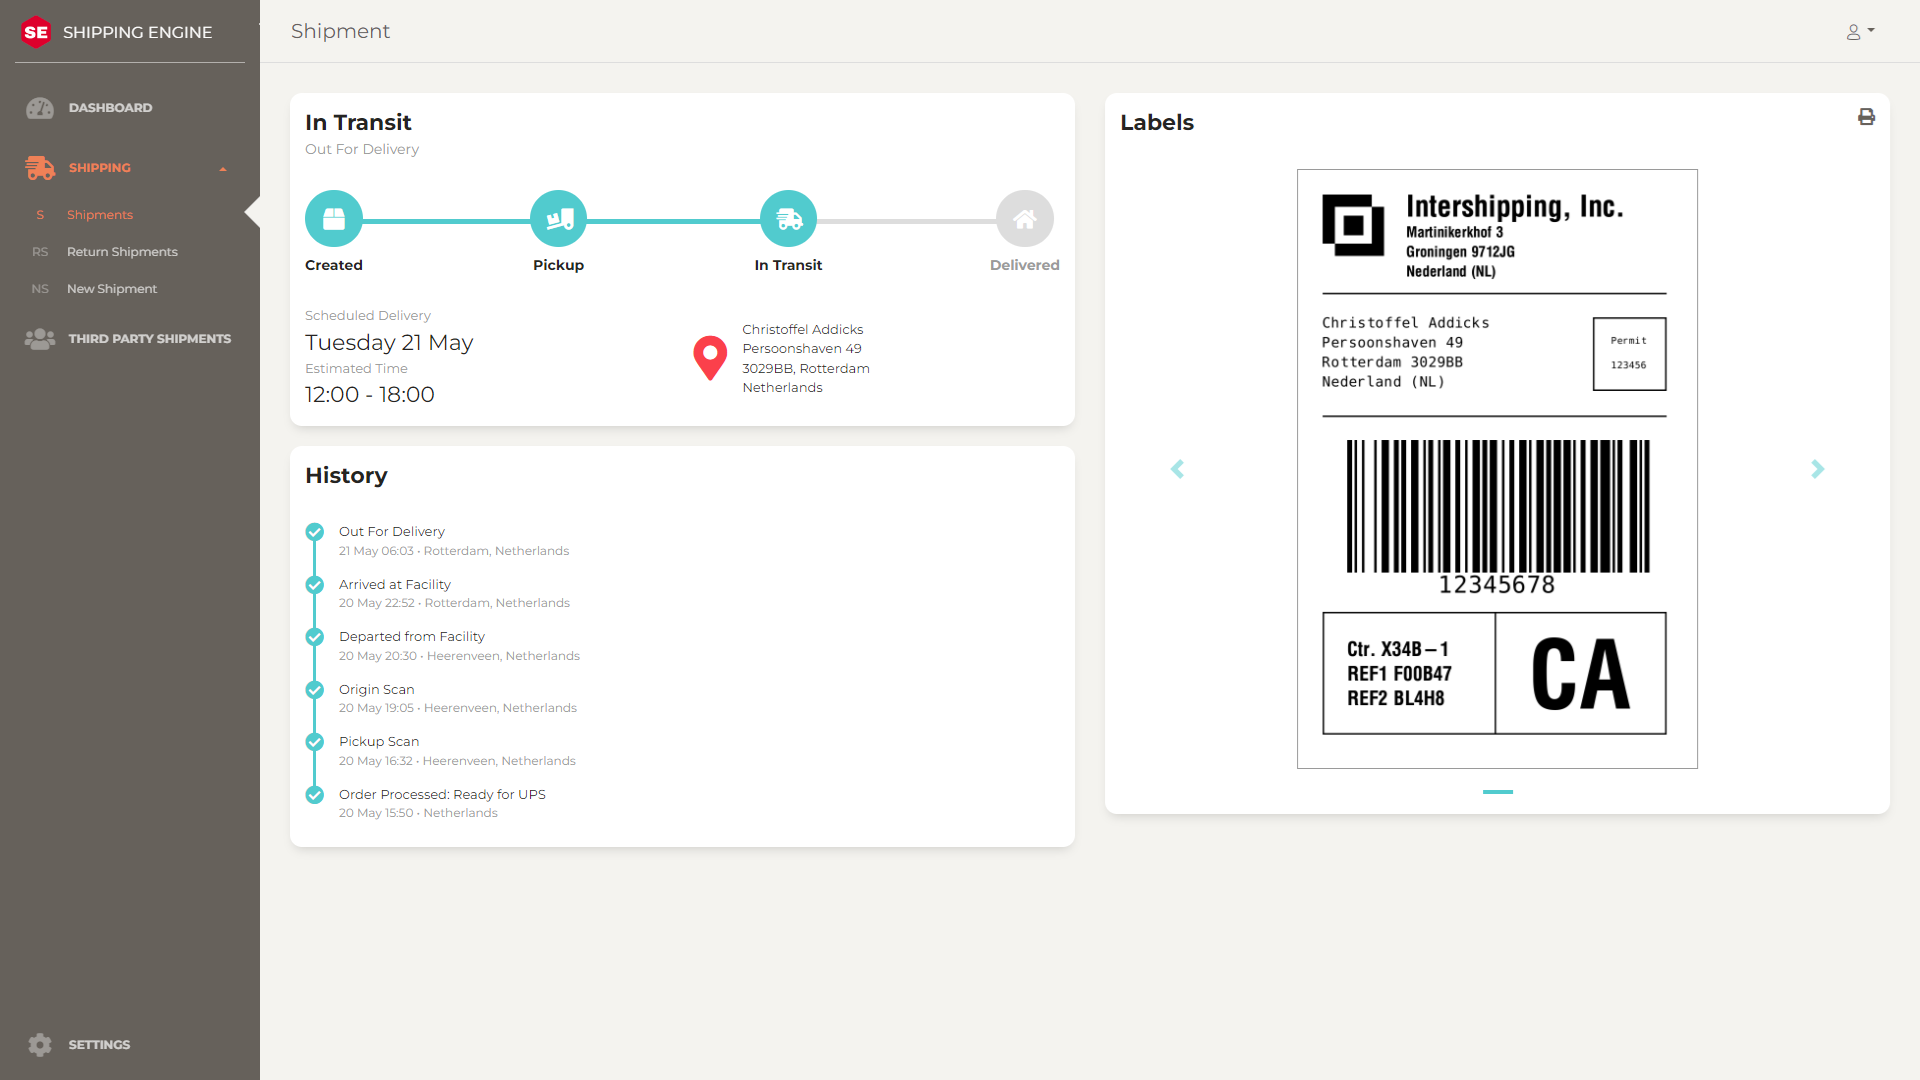Click the 20 May 15:50 timestamp line
Screen dimensions: 1920x1080
[418, 813]
